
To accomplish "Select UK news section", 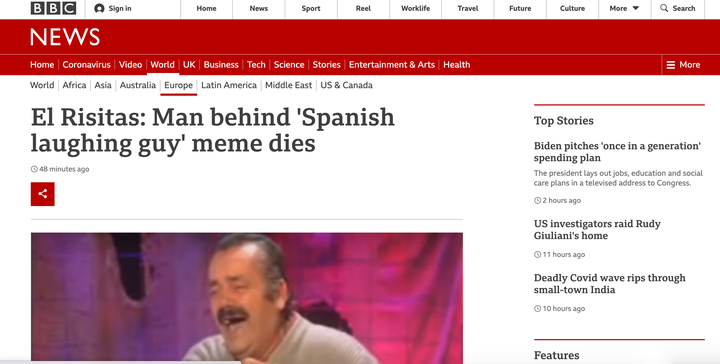I will [189, 65].
